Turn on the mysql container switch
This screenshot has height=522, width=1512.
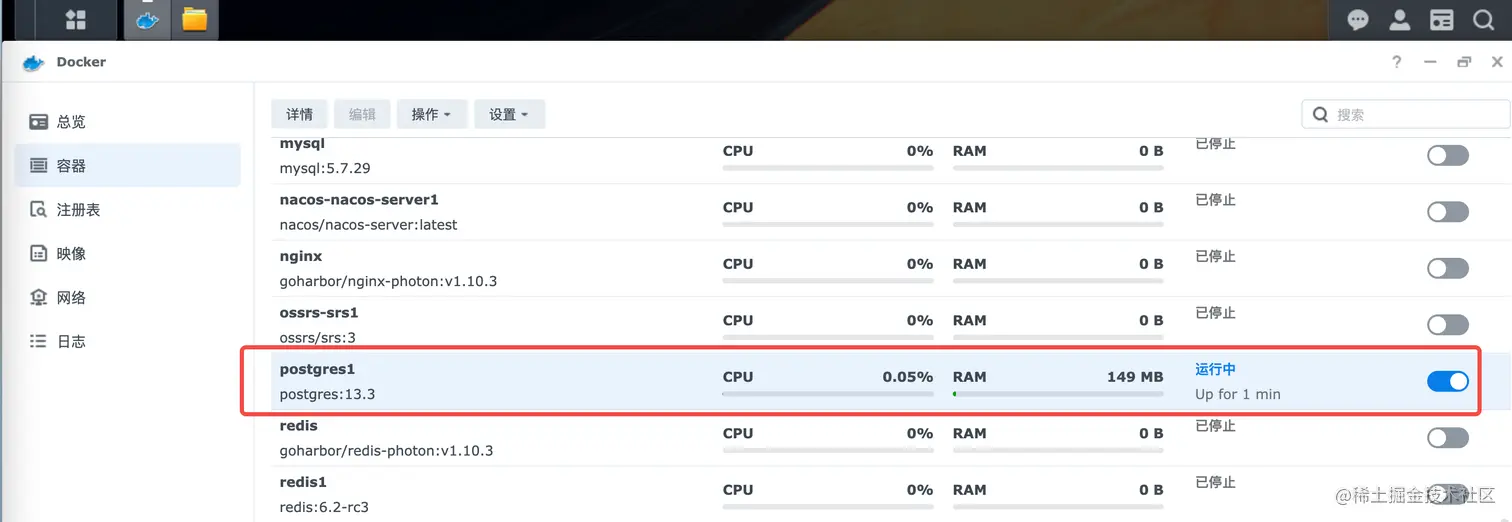point(1447,155)
